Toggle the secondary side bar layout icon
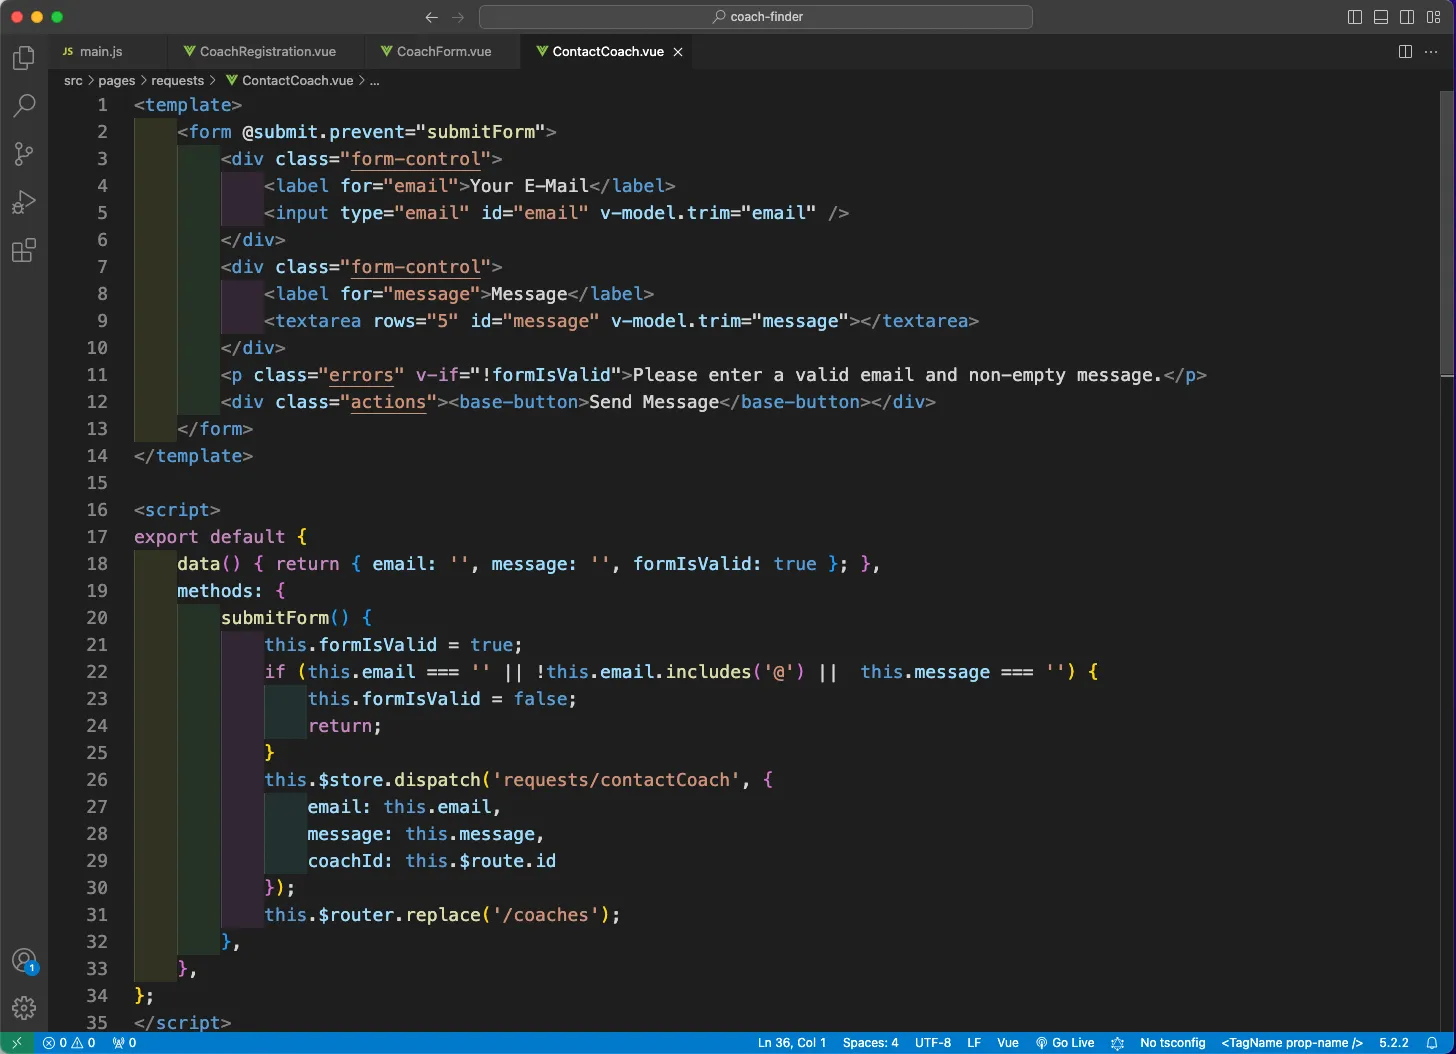Viewport: 1456px width, 1054px height. click(1407, 17)
